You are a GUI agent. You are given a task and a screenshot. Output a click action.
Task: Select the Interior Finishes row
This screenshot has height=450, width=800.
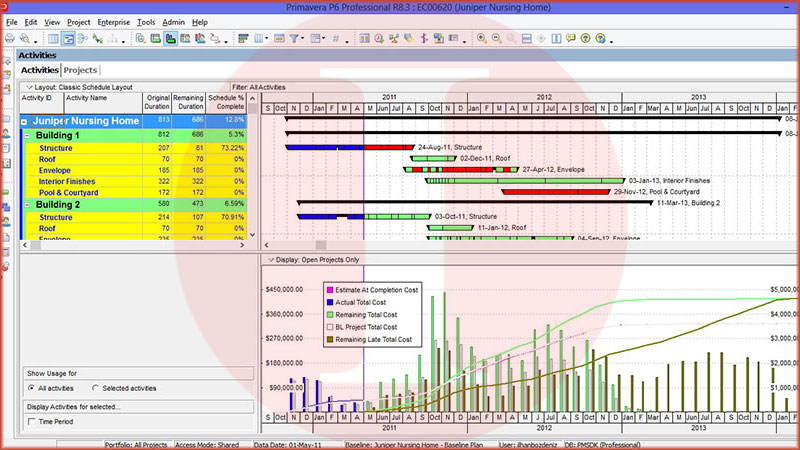[x=134, y=182]
